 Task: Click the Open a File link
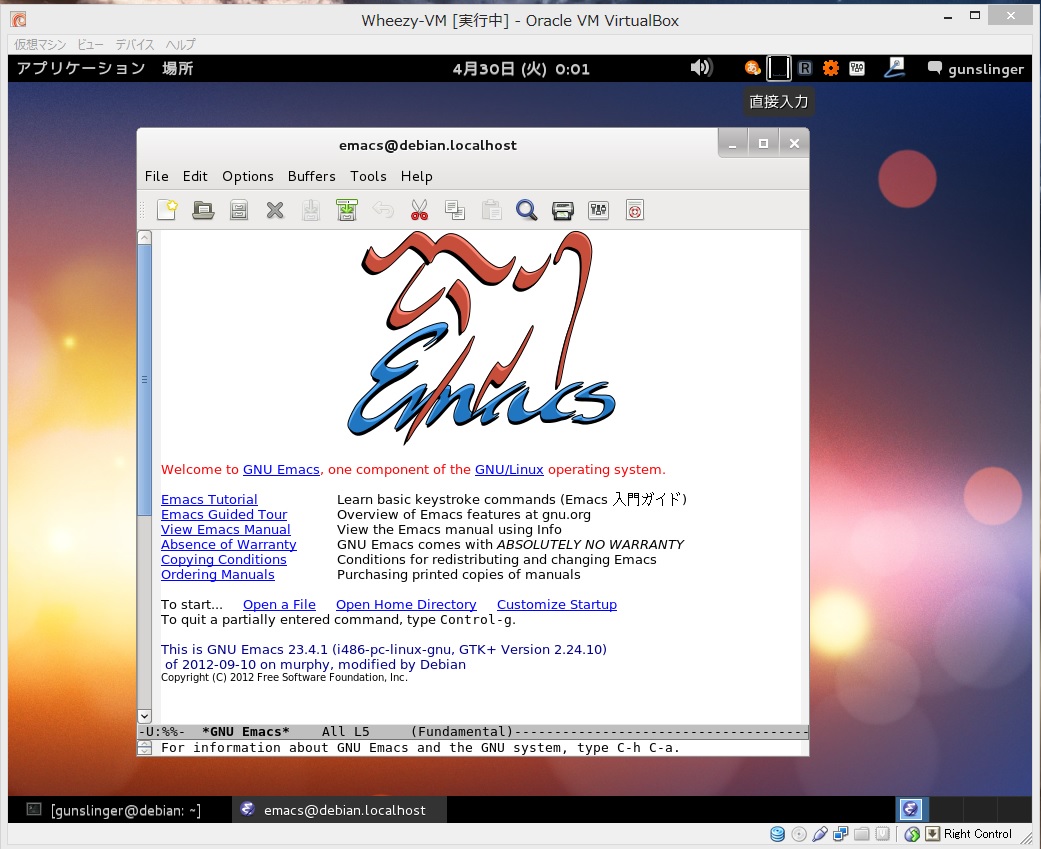coord(279,605)
